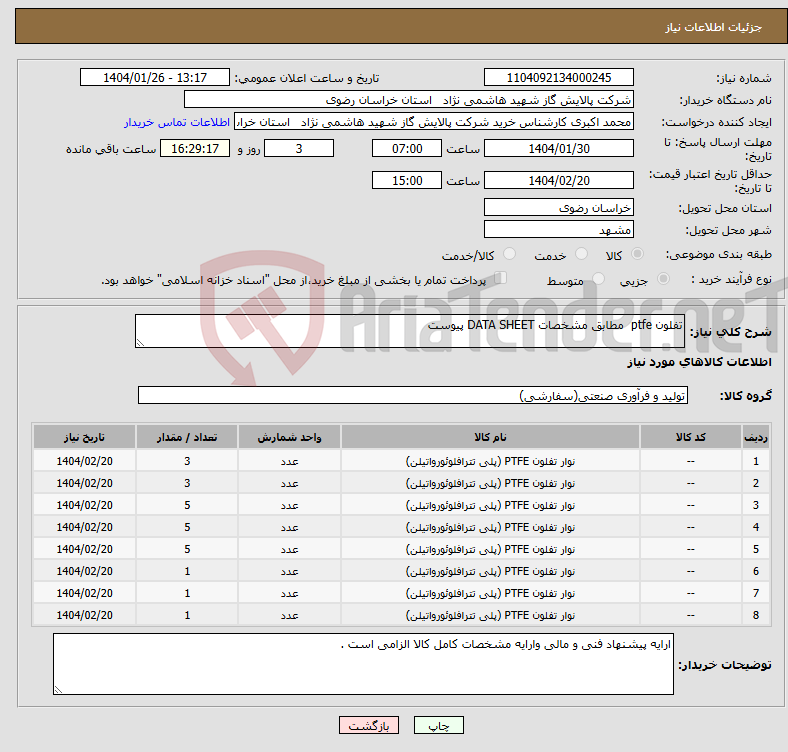
Task: Click the price validity date 1404/02/20 field
Action: point(558,180)
